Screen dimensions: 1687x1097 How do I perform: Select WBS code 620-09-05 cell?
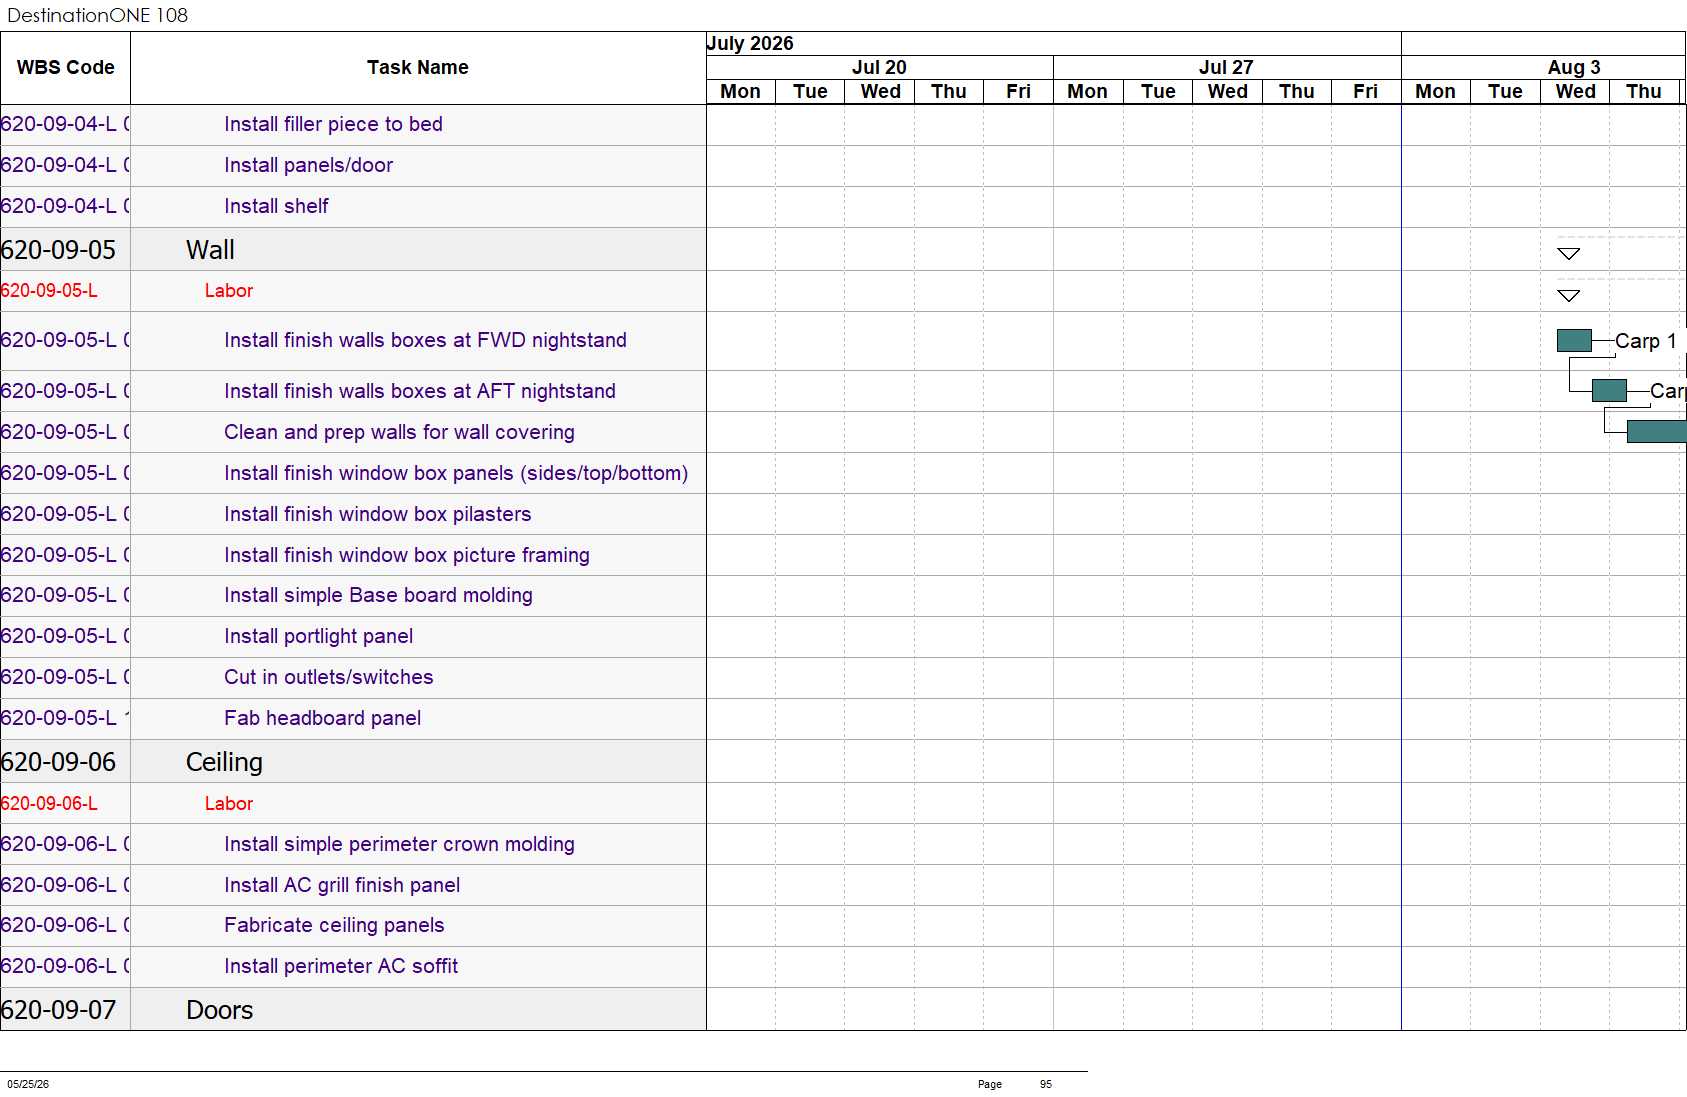[x=65, y=250]
